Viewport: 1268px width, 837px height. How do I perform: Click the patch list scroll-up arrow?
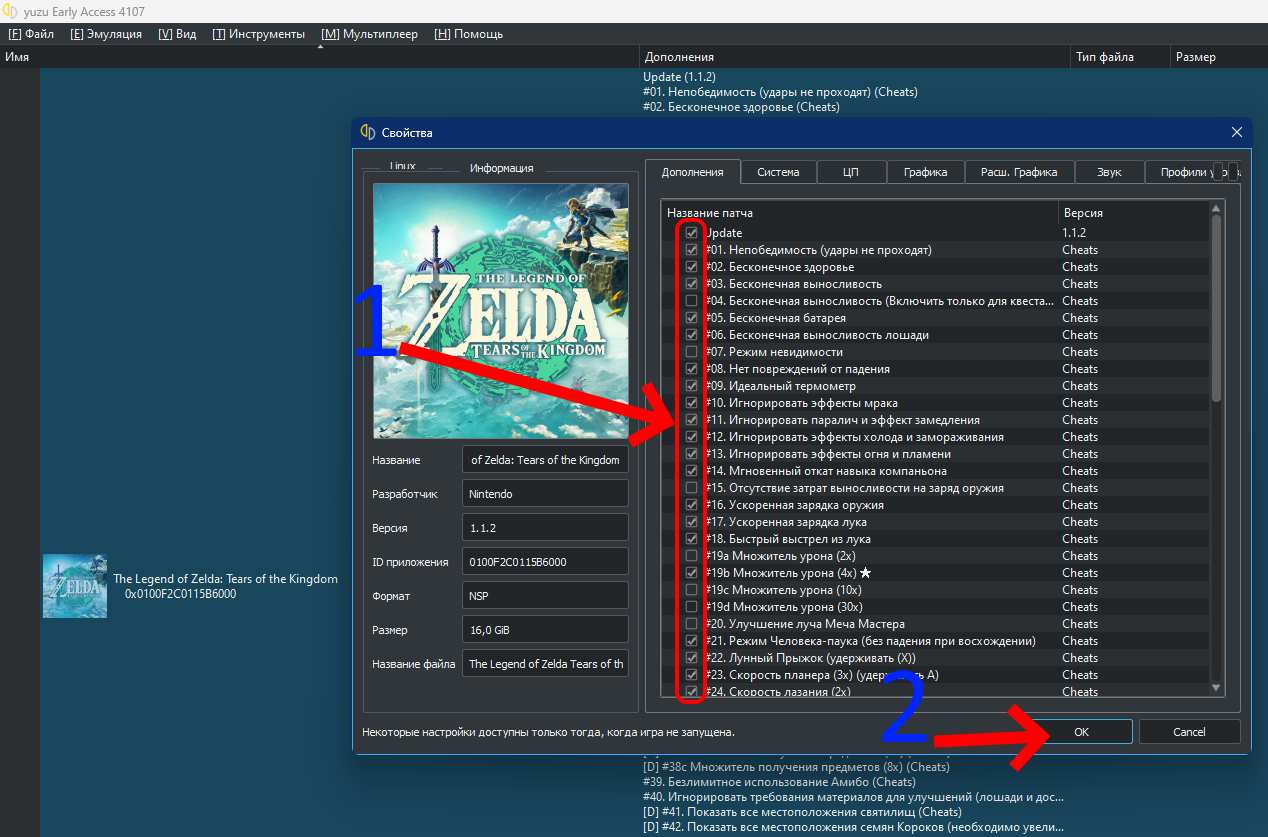pos(1216,208)
